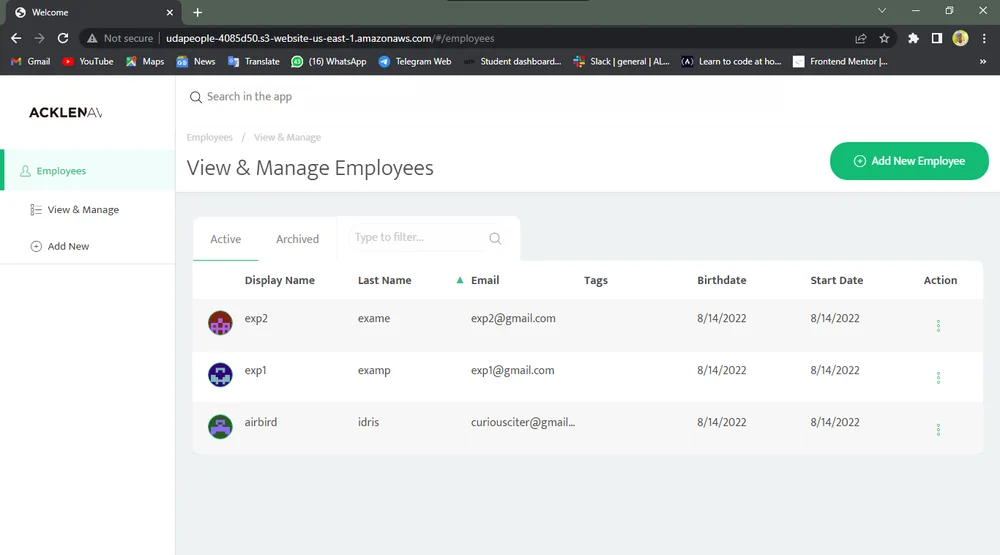The height and width of the screenshot is (555, 1000).
Task: Sort by Display Name column
Action: coord(279,280)
